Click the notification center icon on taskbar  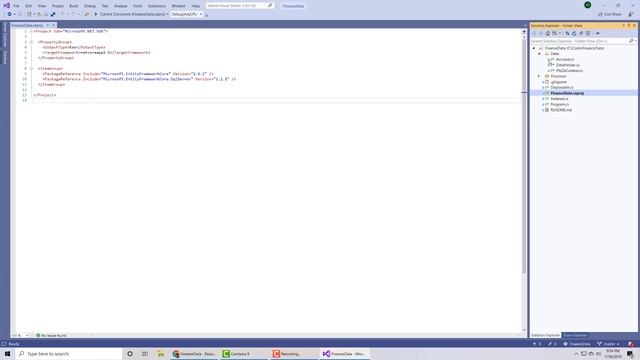(x=630, y=354)
